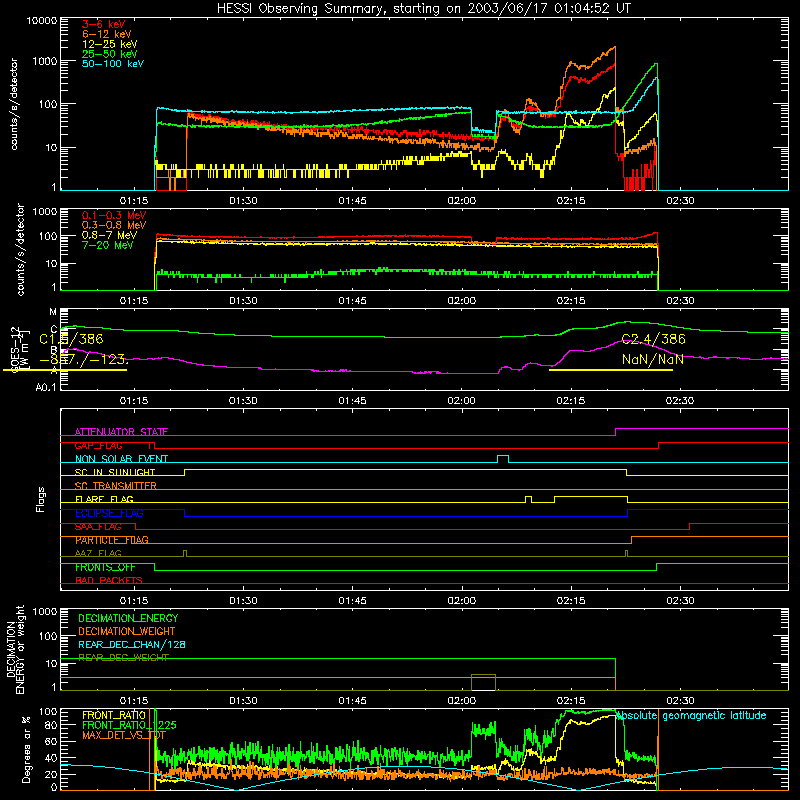Click the DECIMATION_ENERGY legend label
This screenshot has height=800, width=800.
pyautogui.click(x=128, y=618)
